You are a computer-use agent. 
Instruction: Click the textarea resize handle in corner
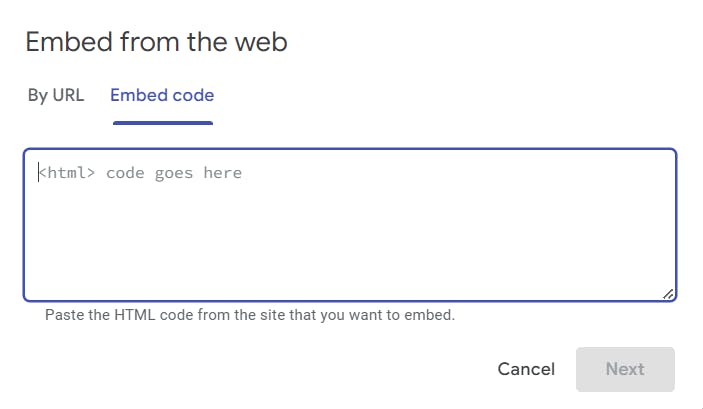(667, 293)
